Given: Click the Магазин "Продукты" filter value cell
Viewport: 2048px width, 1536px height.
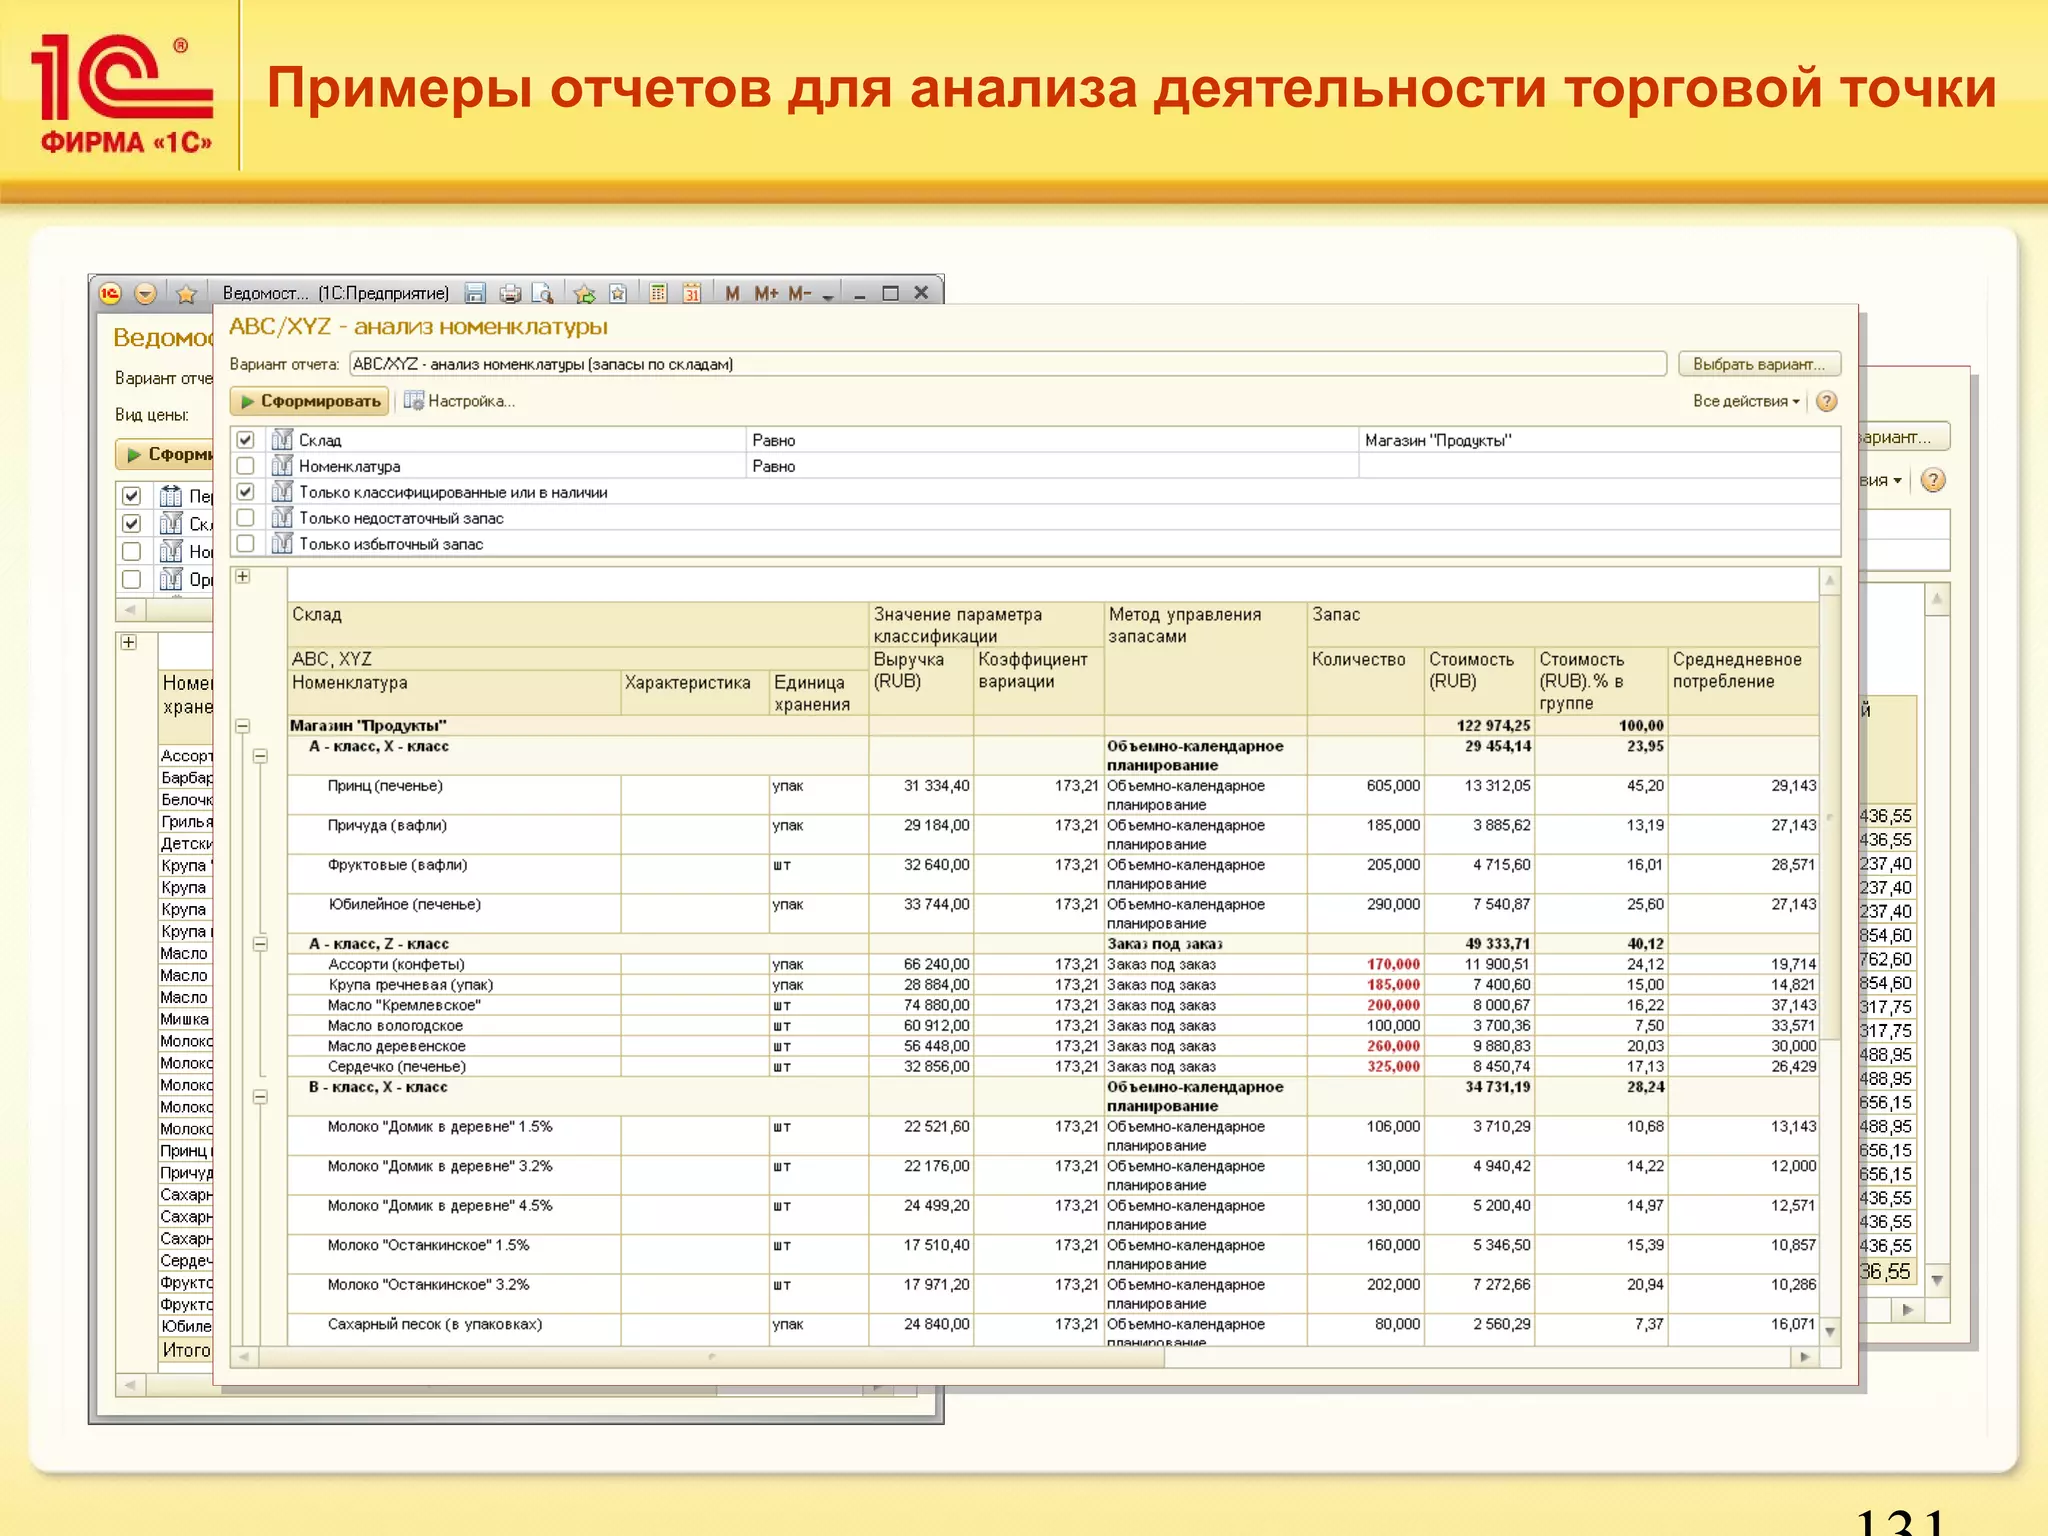Looking at the screenshot, I should point(1598,440).
